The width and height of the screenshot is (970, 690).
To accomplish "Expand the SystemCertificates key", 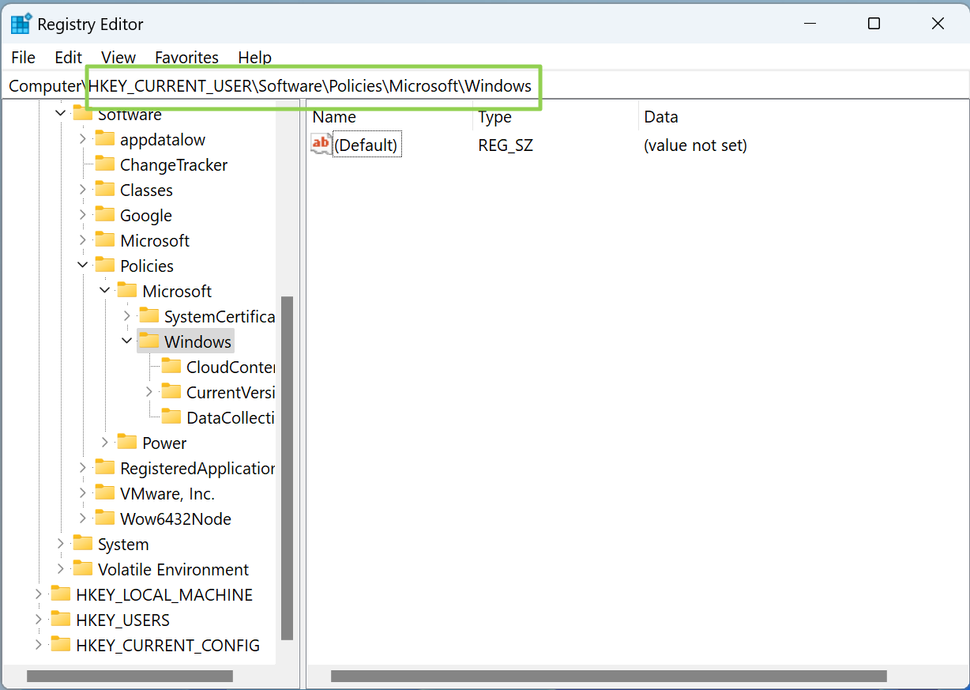I will [x=126, y=316].
